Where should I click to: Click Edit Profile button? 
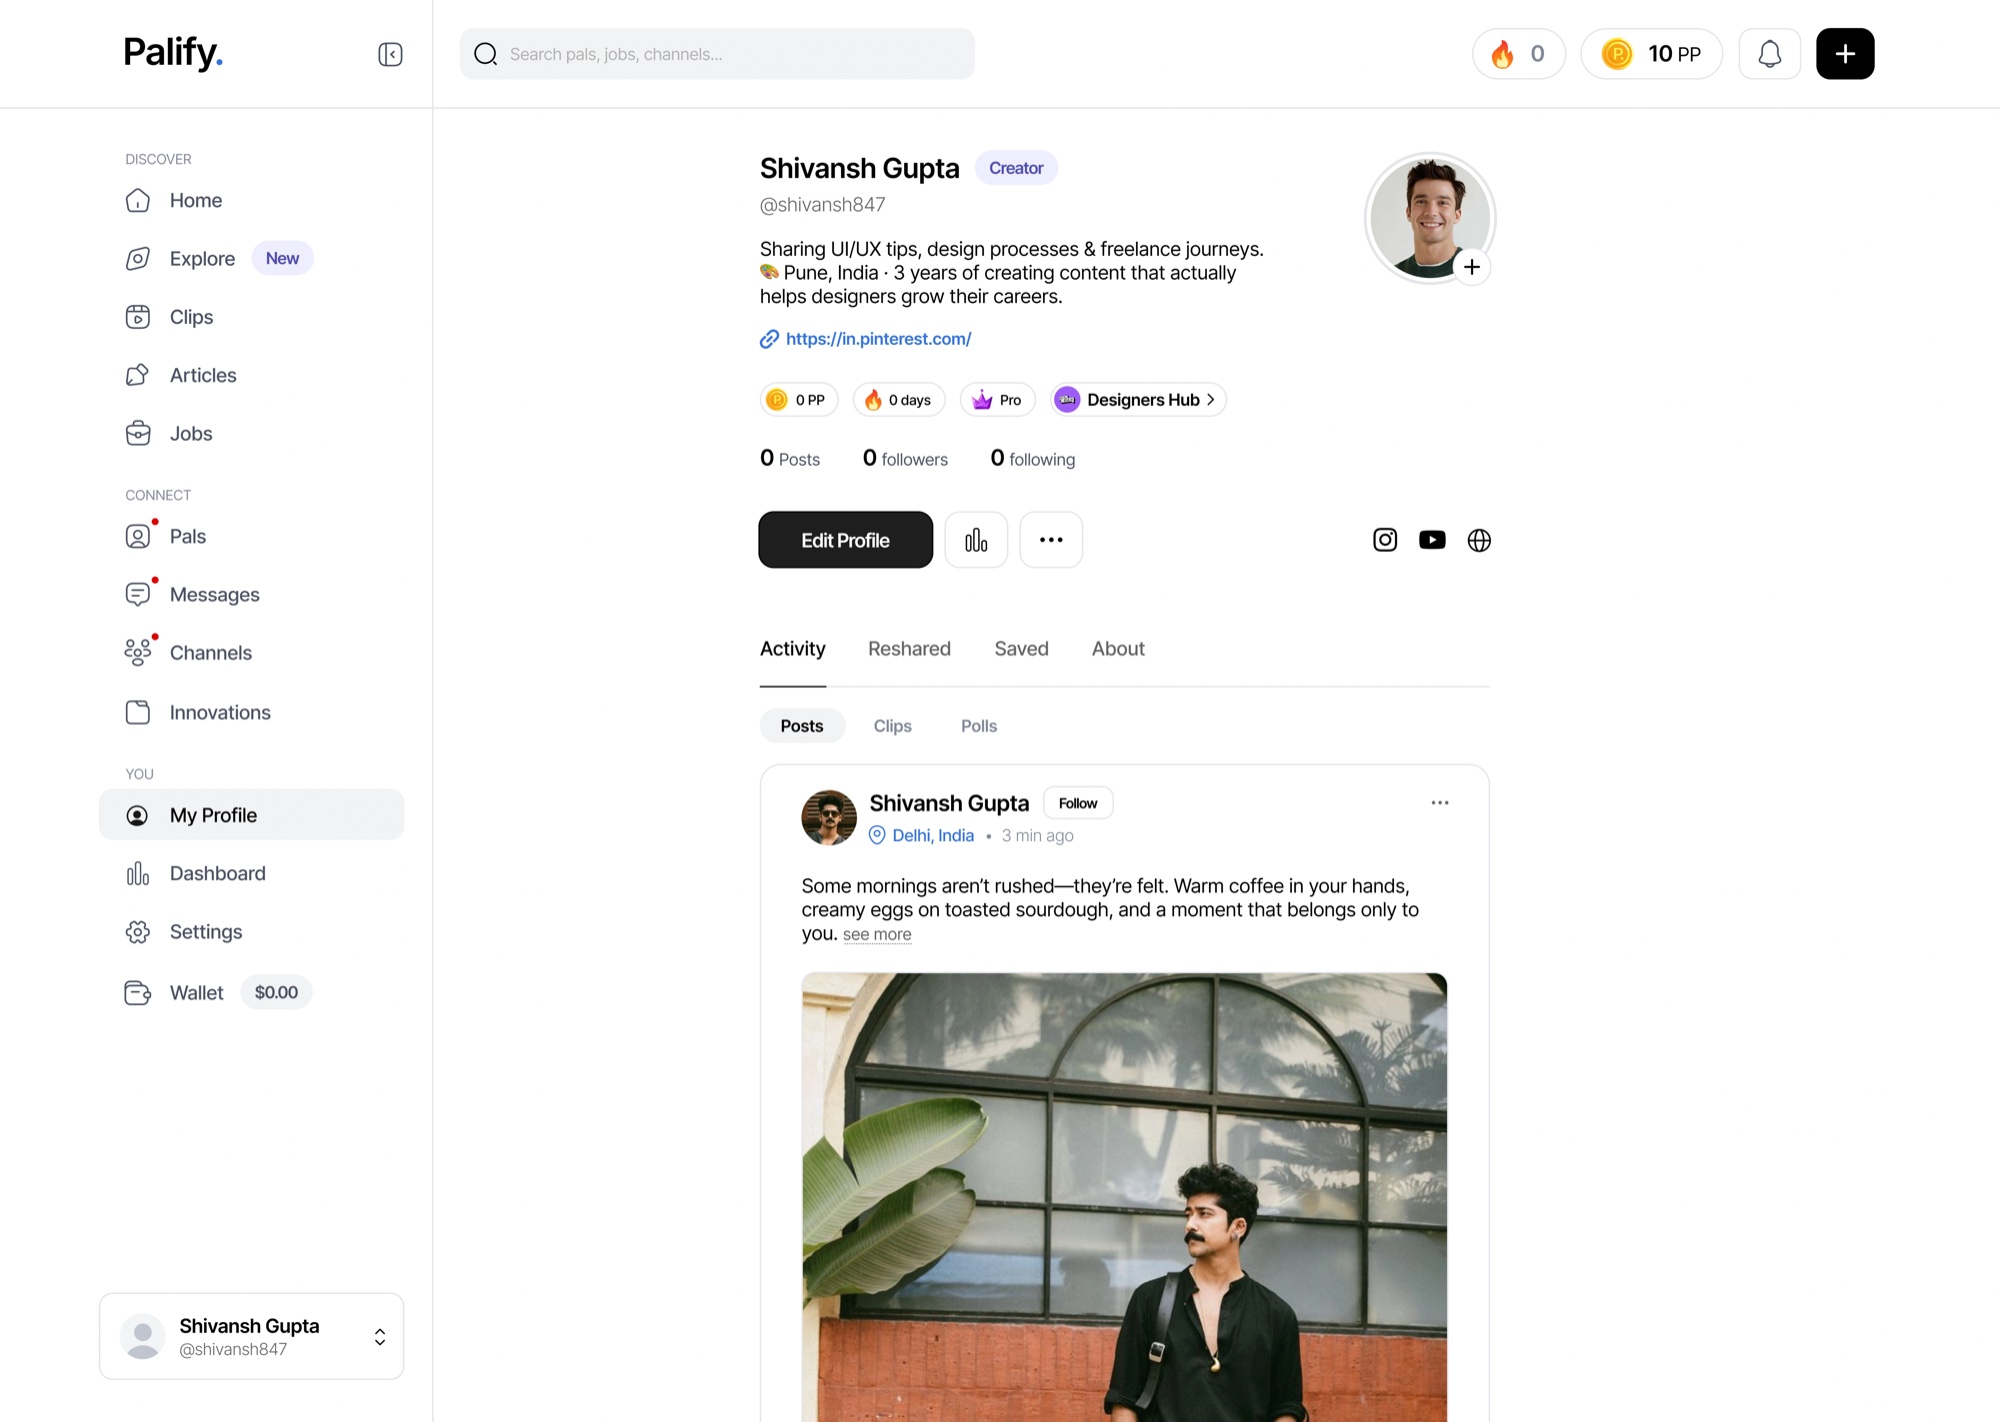845,540
